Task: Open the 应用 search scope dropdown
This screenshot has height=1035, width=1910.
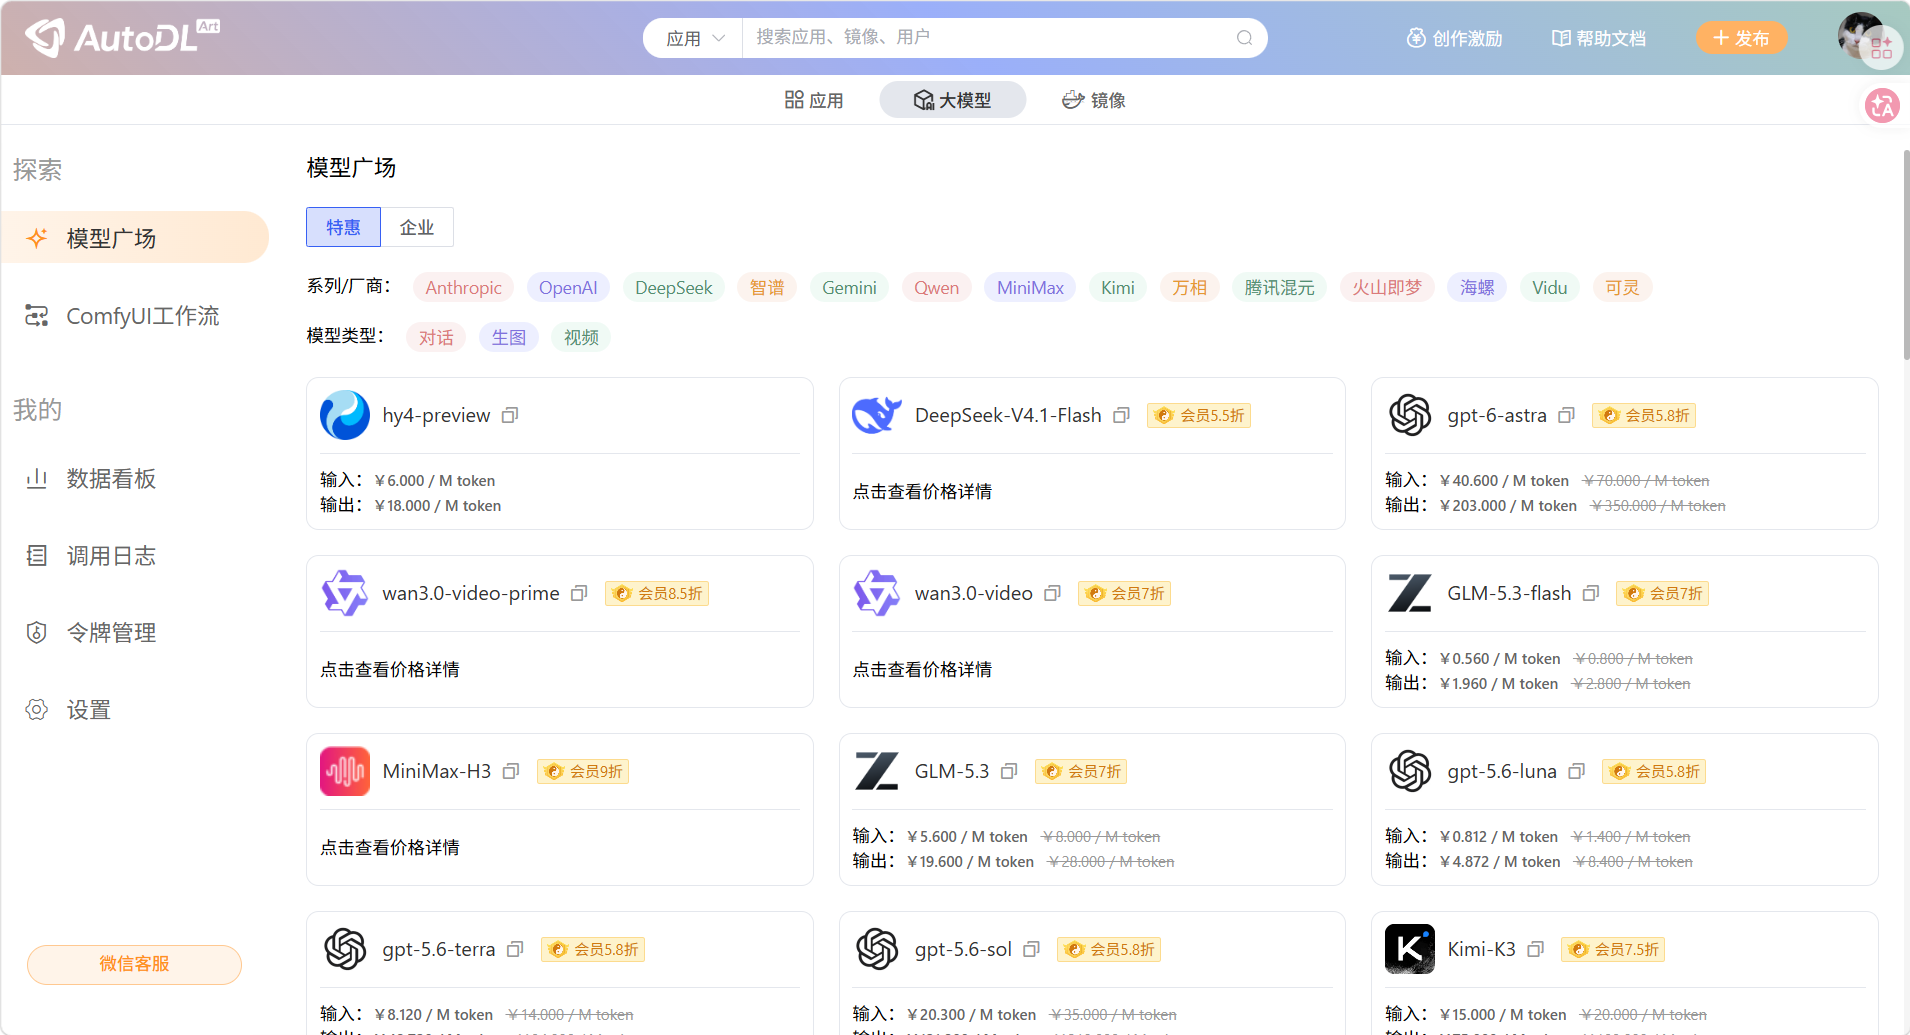Action: tap(695, 38)
